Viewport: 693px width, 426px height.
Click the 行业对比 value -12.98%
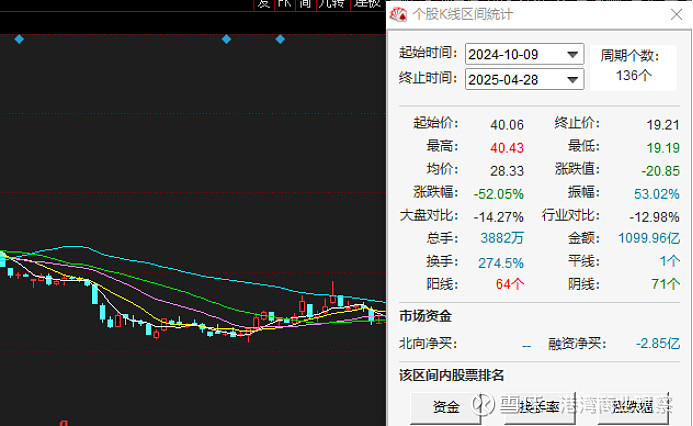click(654, 217)
